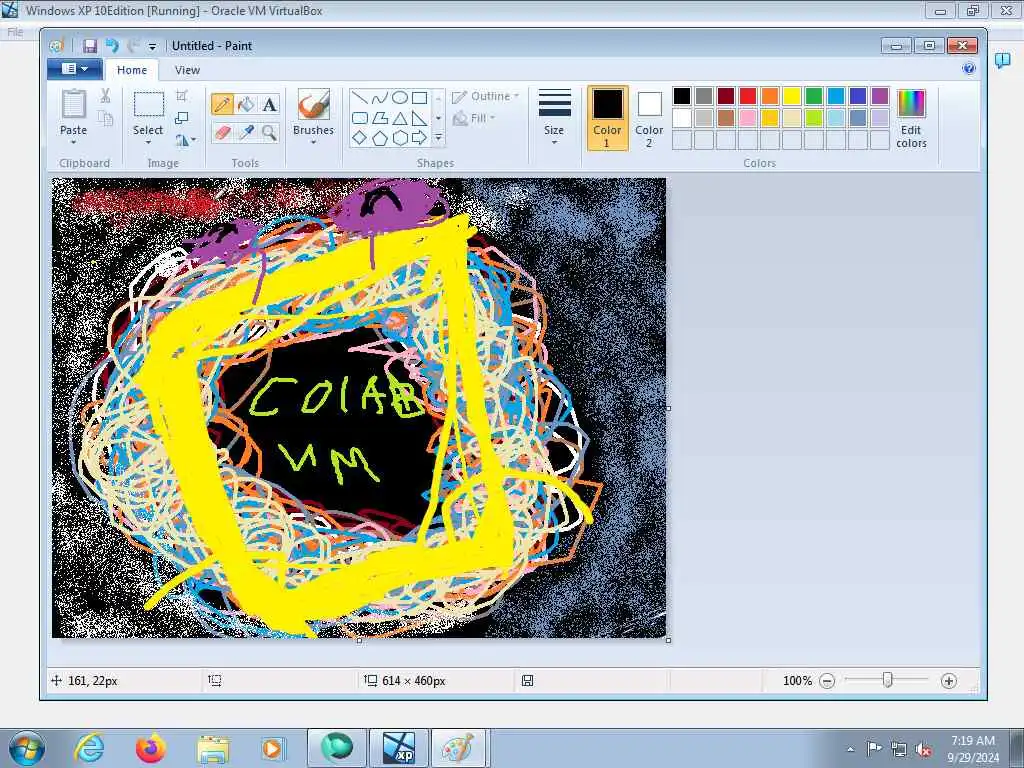Pick the green color swatch
This screenshot has width=1024, height=768.
click(x=814, y=96)
